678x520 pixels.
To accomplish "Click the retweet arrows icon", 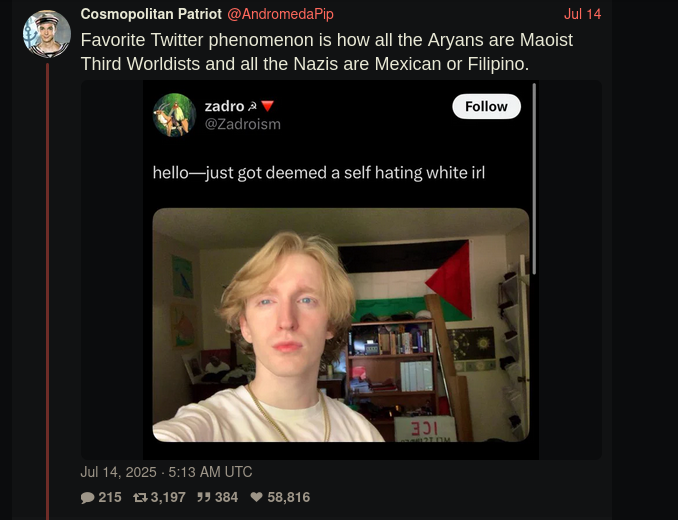I will (x=140, y=498).
